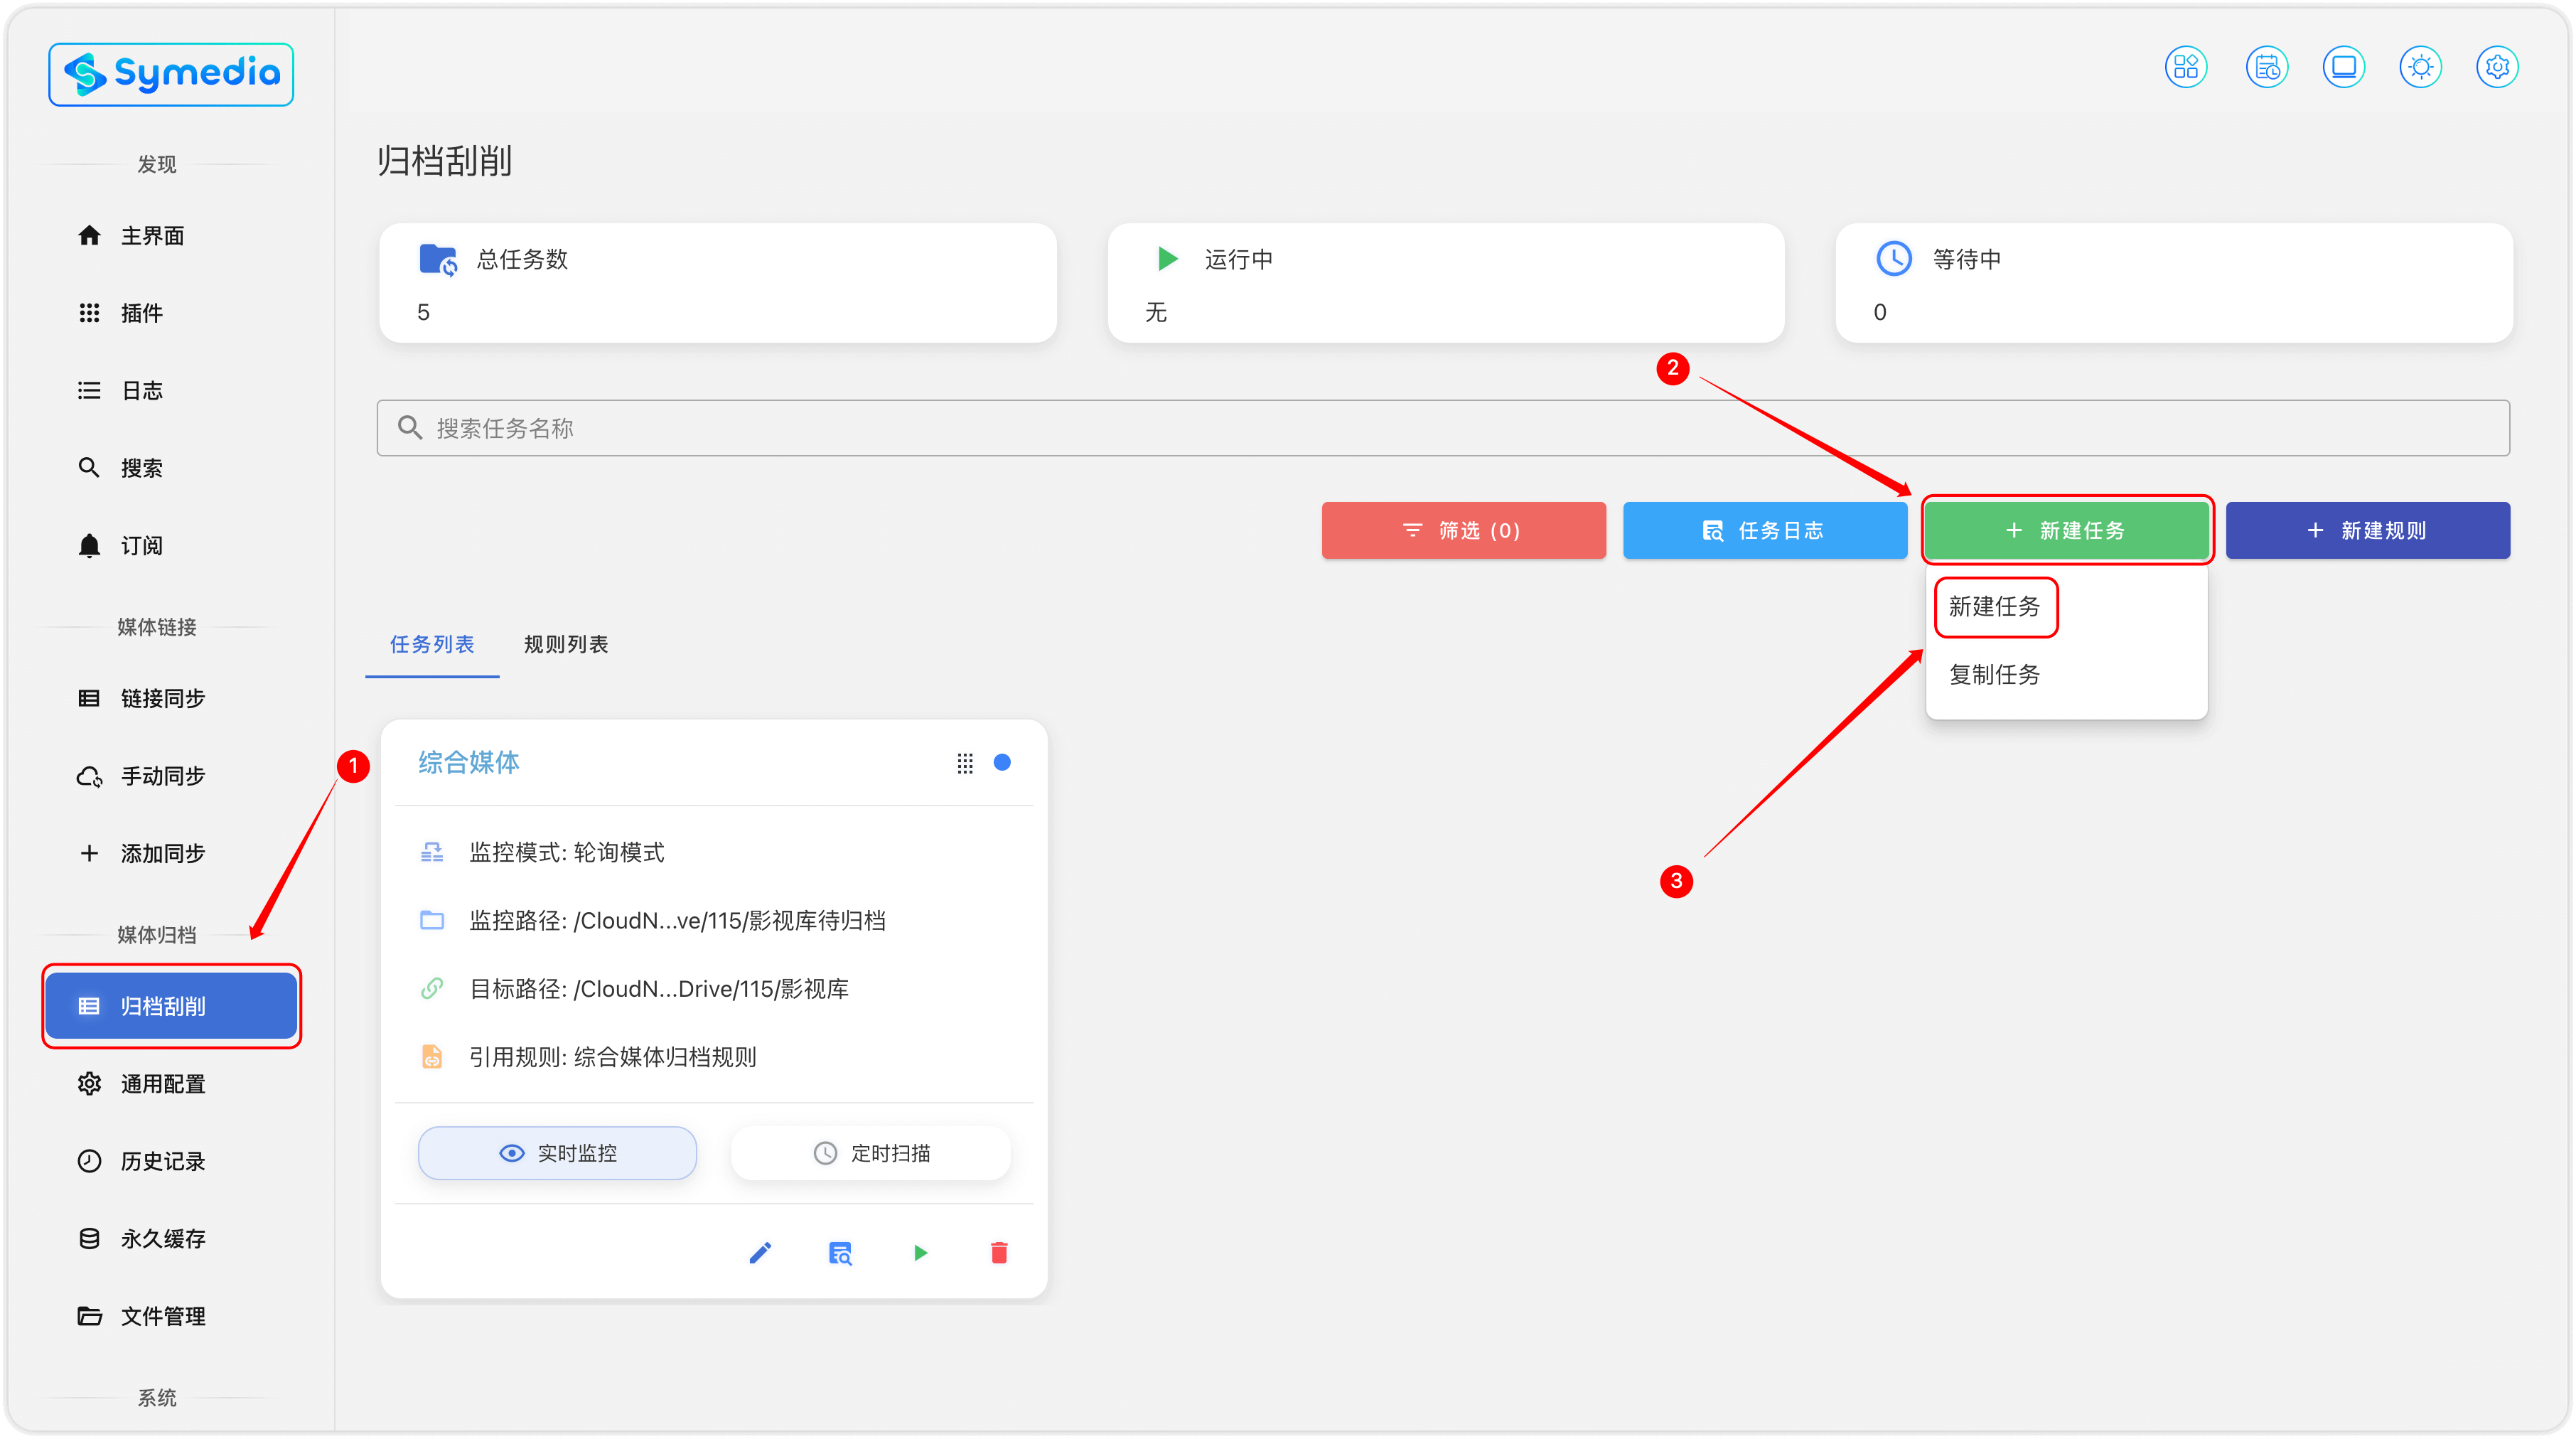Select 新建任务 in the dropdown menu

point(1994,606)
